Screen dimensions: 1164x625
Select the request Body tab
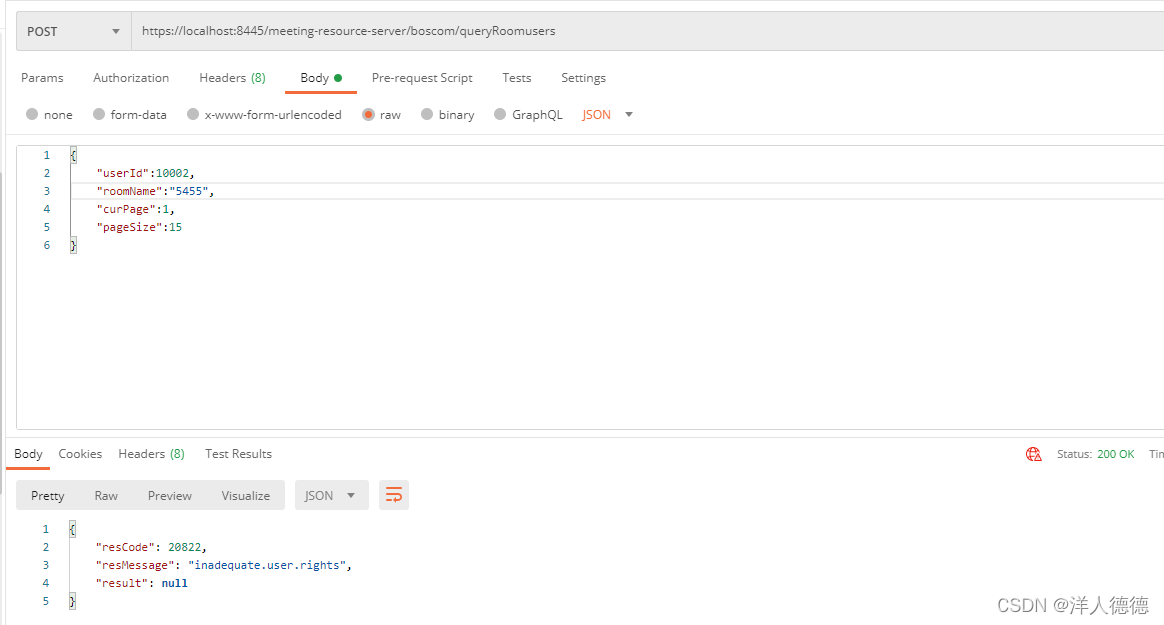(321, 78)
